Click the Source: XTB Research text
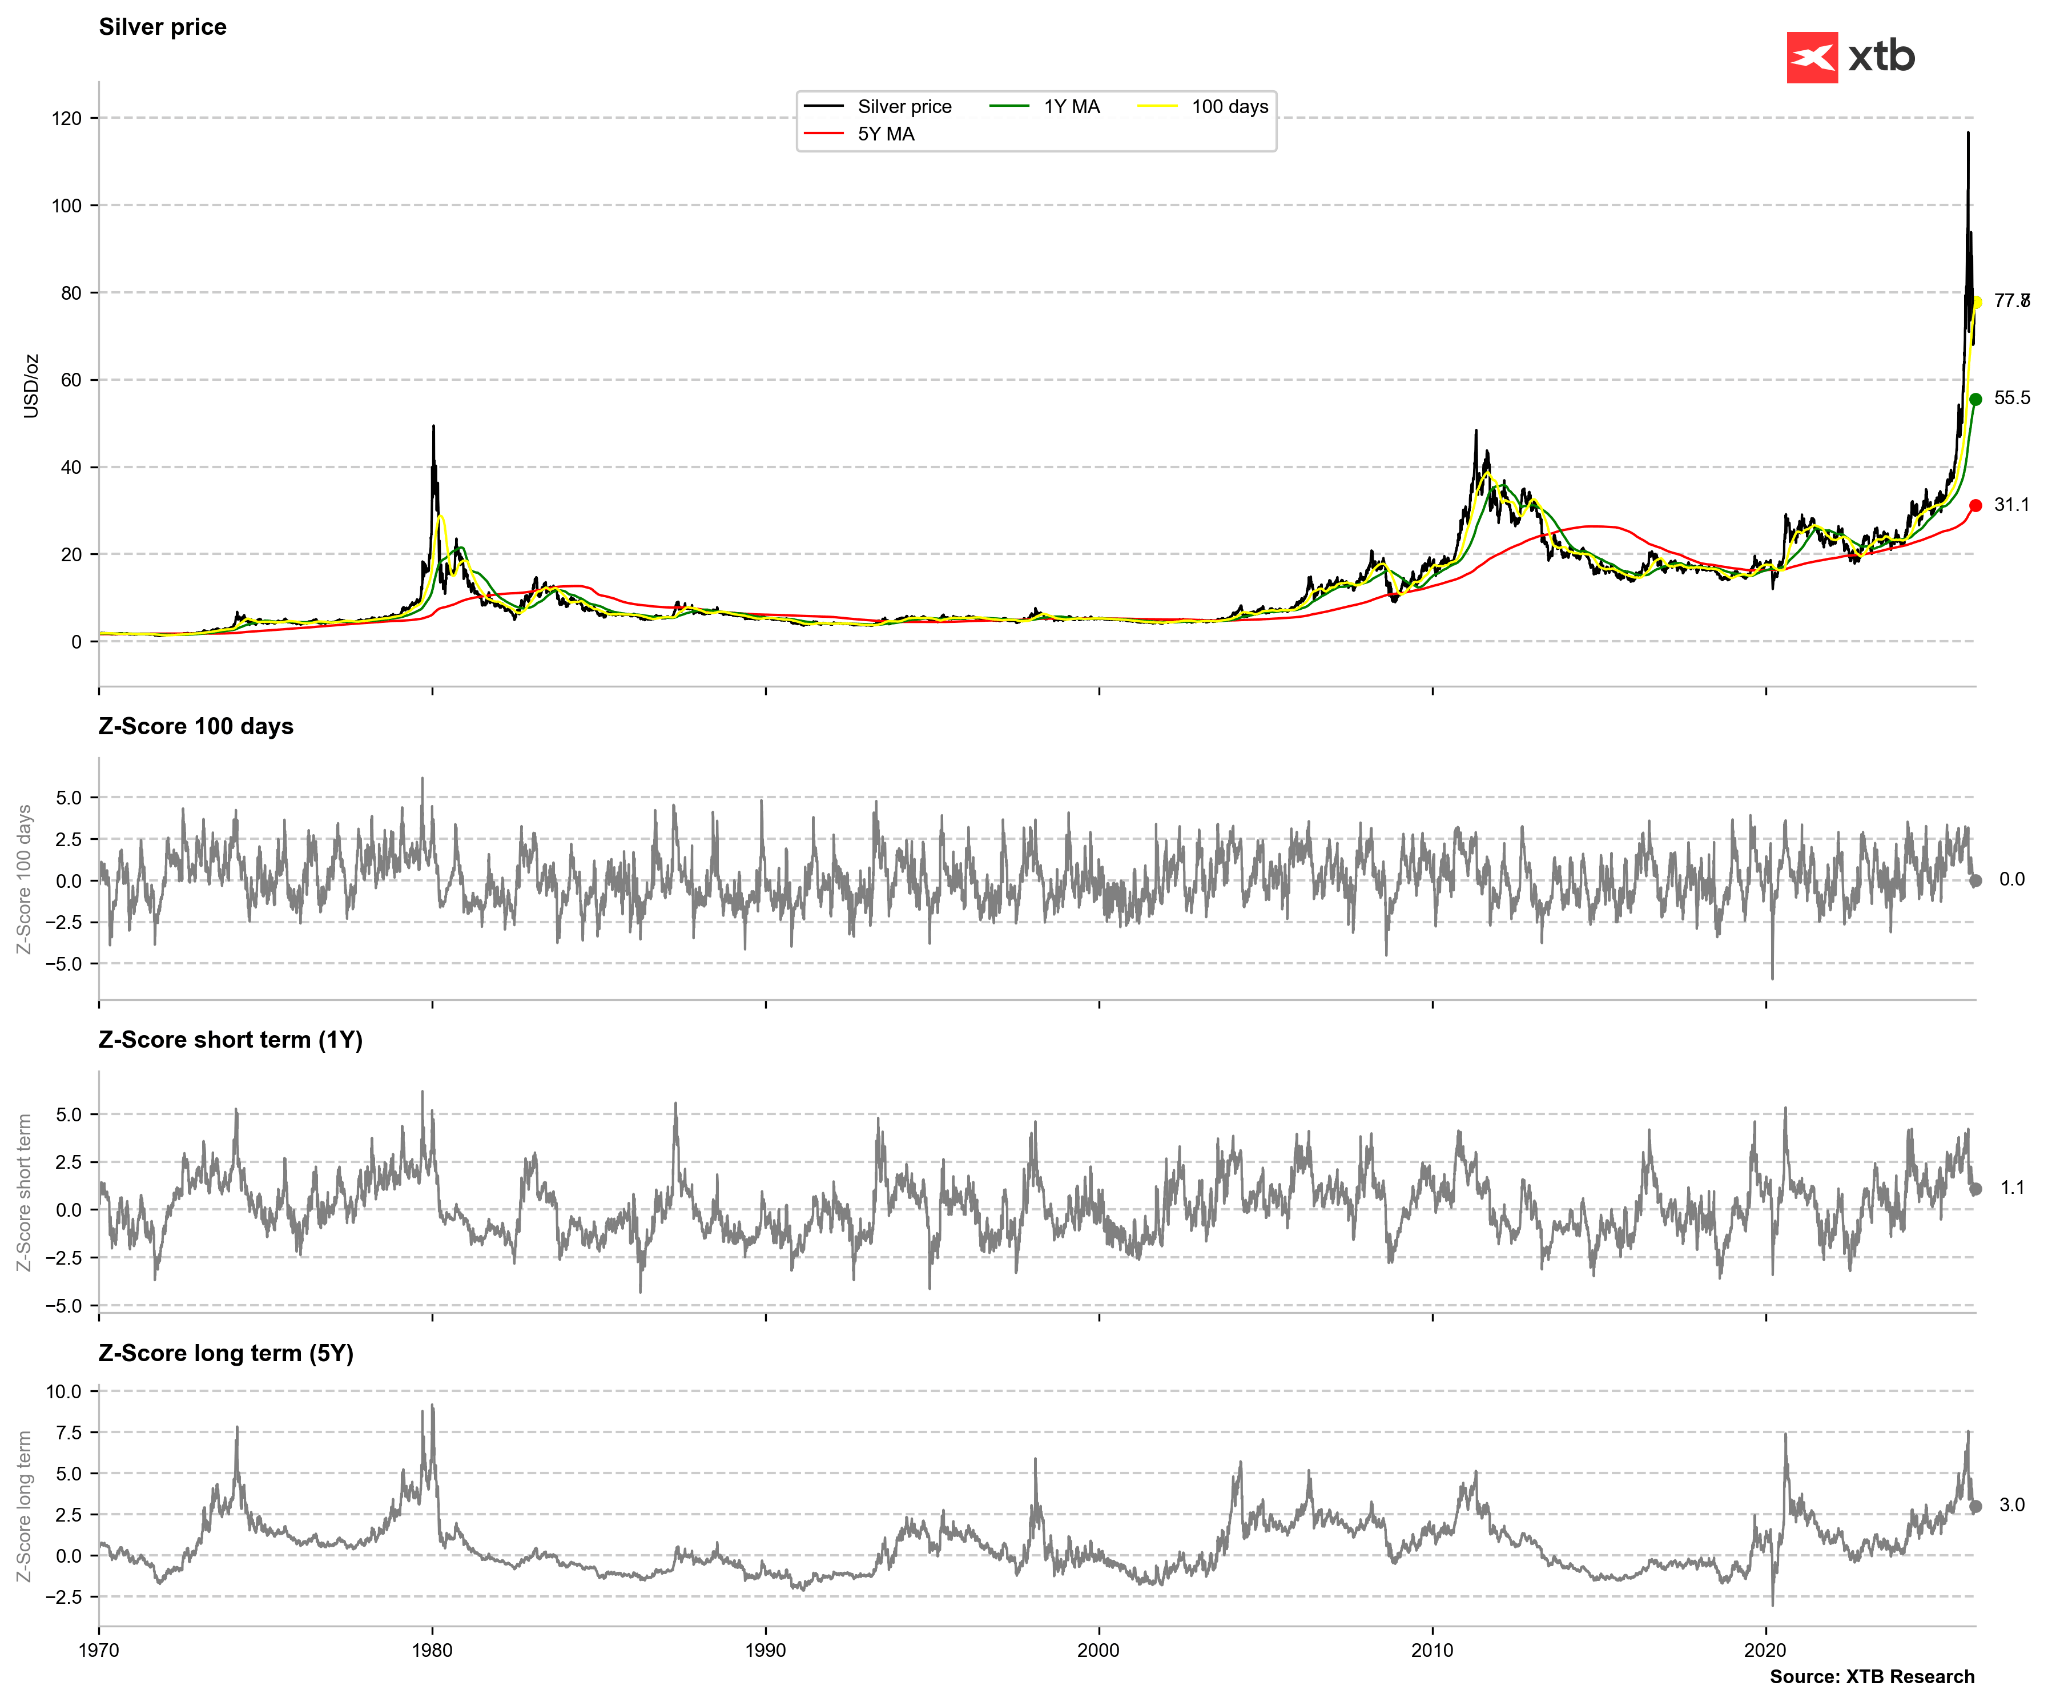Screen dimensions: 2048x1704 pos(1871,1677)
